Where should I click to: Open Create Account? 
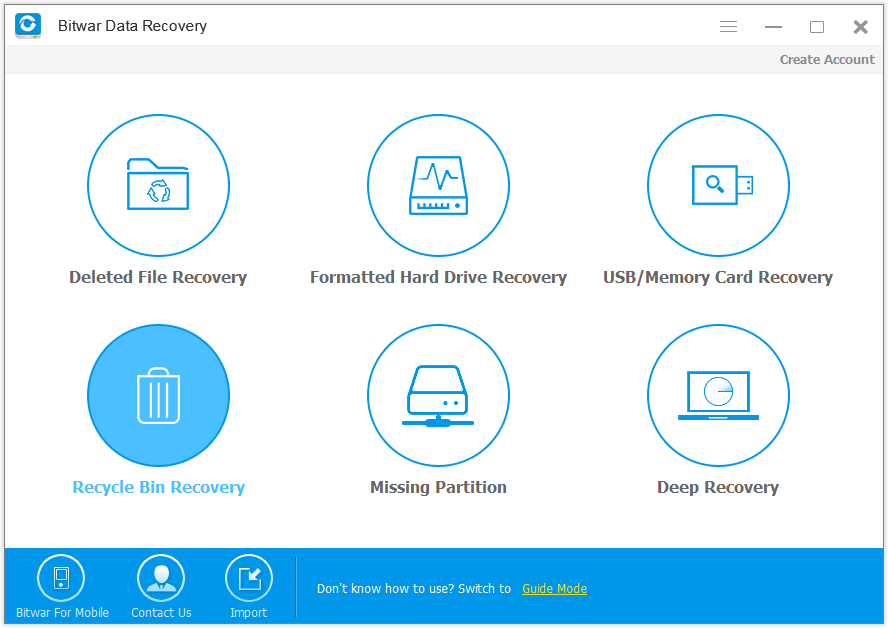[827, 59]
